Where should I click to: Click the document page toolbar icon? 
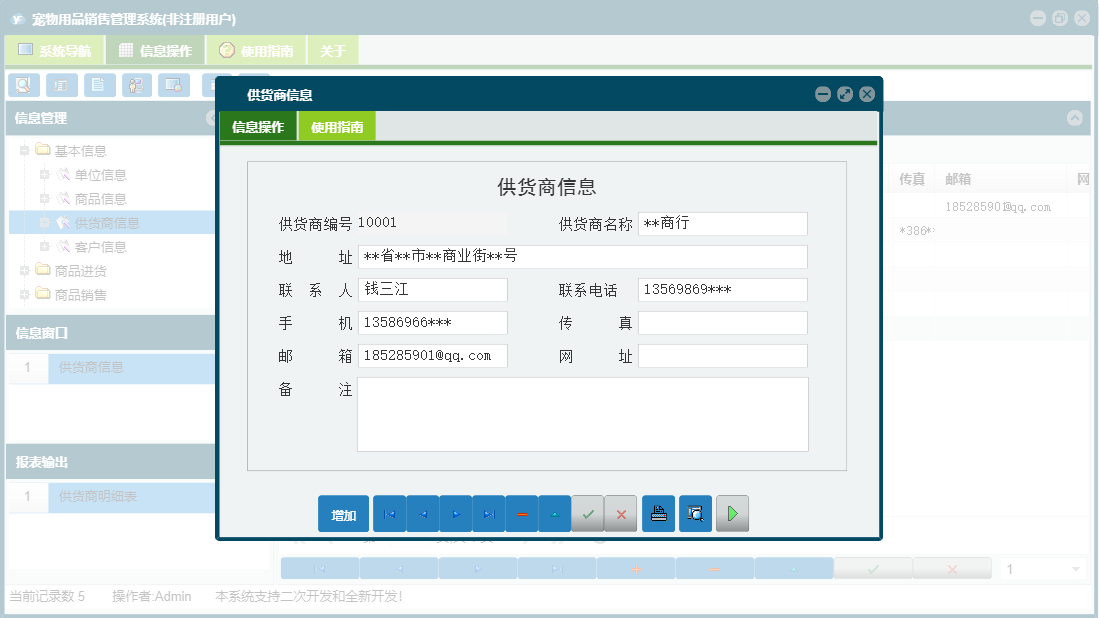100,85
